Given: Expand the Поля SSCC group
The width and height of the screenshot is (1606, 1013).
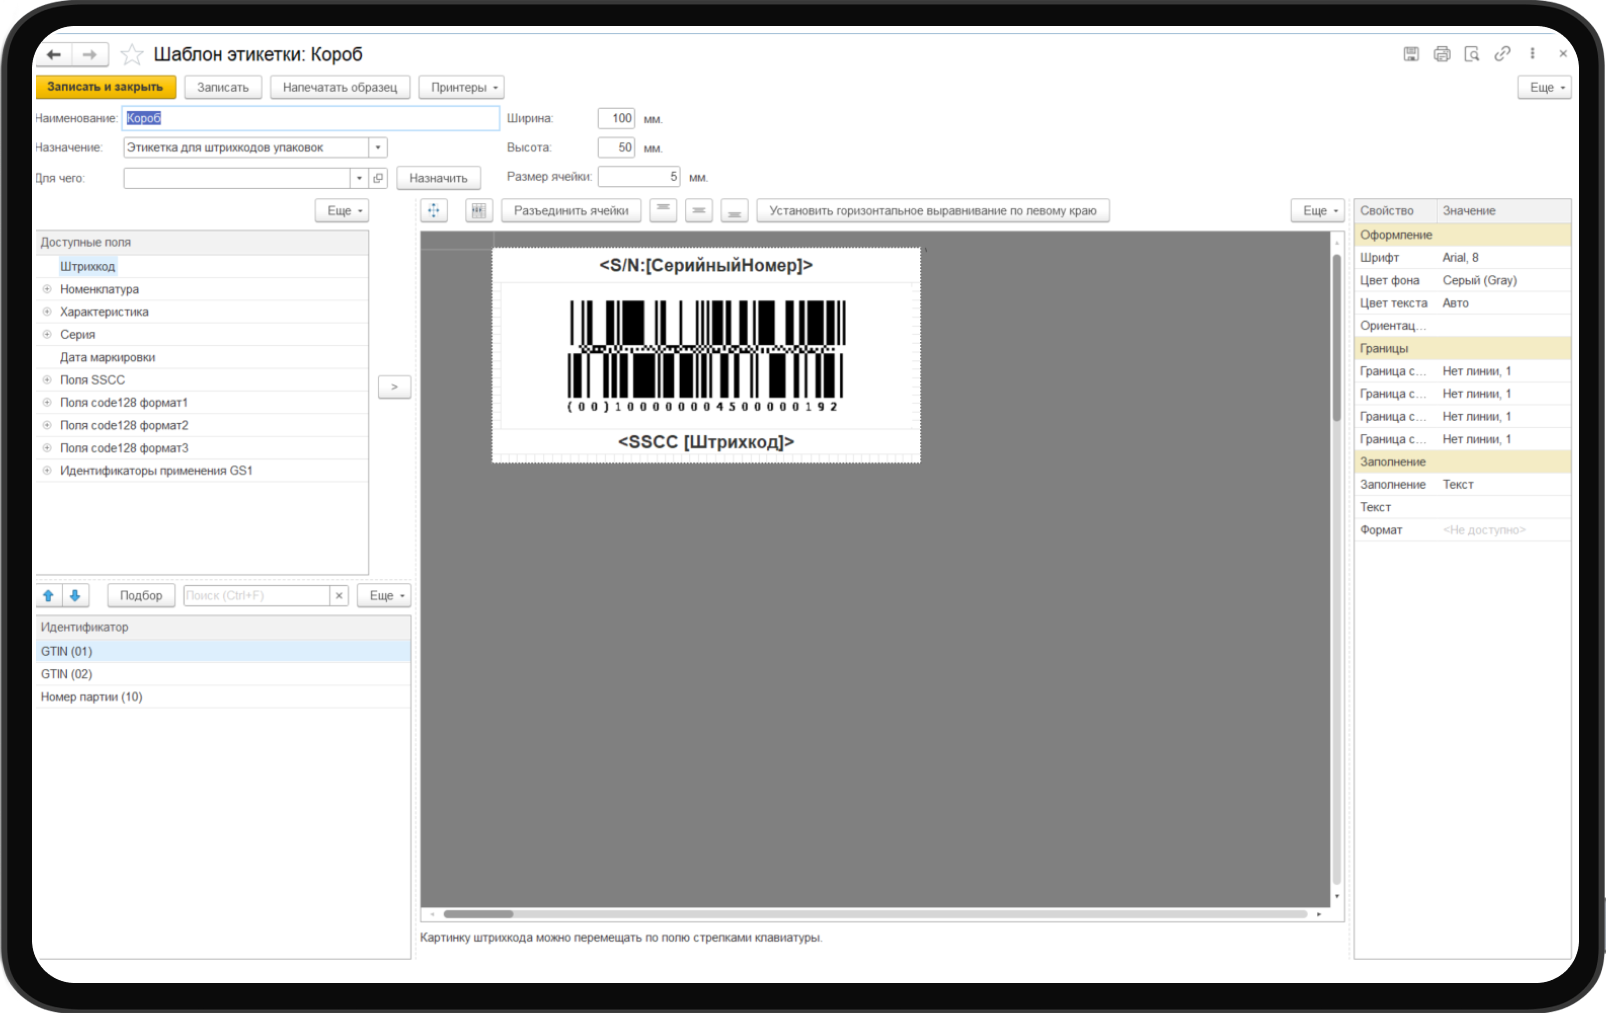Looking at the screenshot, I should (47, 380).
